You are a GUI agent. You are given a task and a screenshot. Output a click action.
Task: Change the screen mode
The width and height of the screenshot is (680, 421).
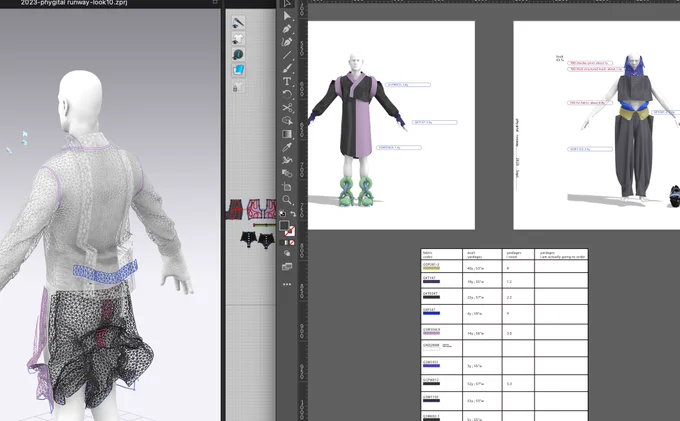tap(287, 267)
